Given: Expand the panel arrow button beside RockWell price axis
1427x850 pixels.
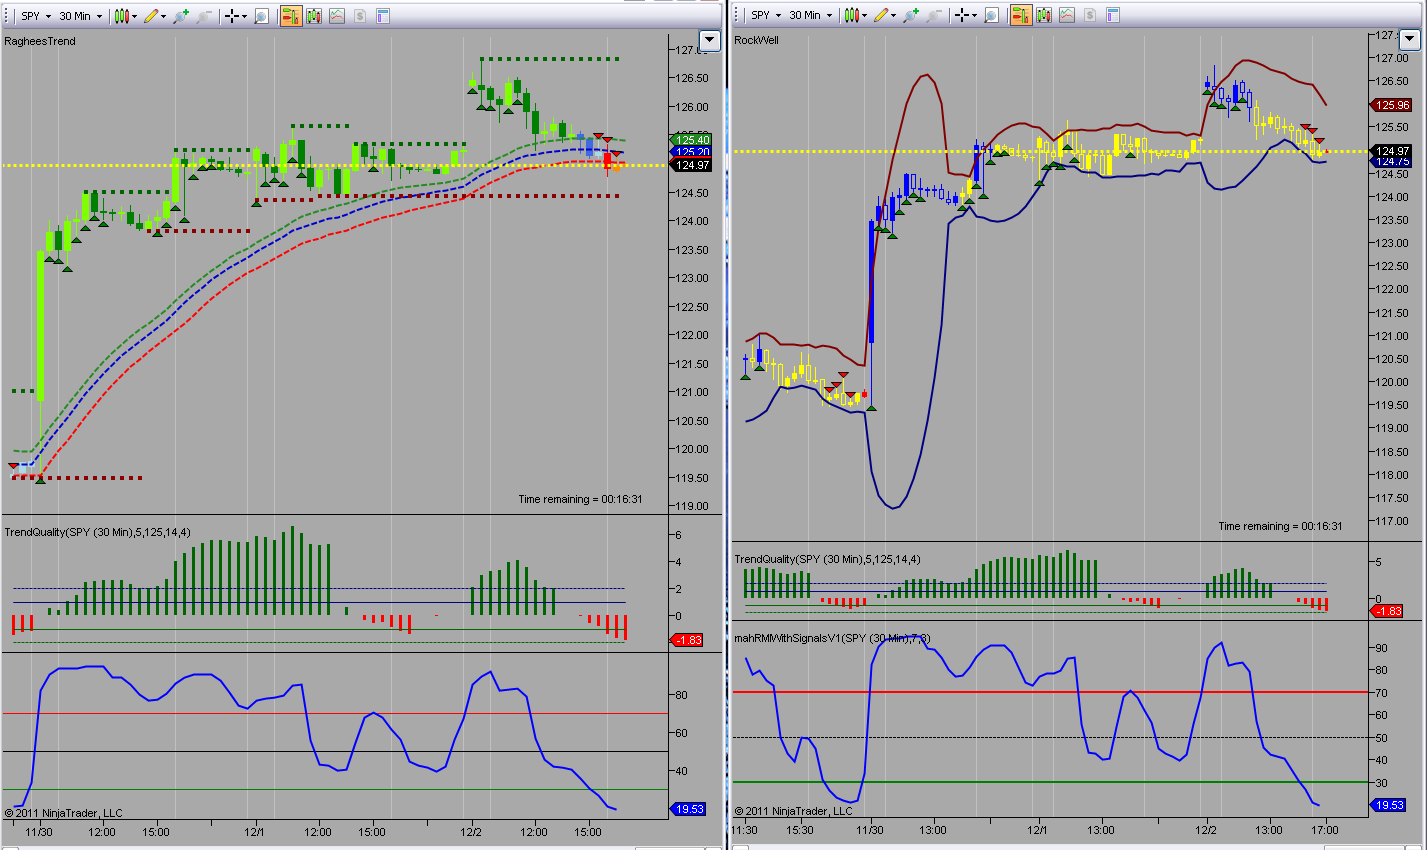Looking at the screenshot, I should 1409,40.
